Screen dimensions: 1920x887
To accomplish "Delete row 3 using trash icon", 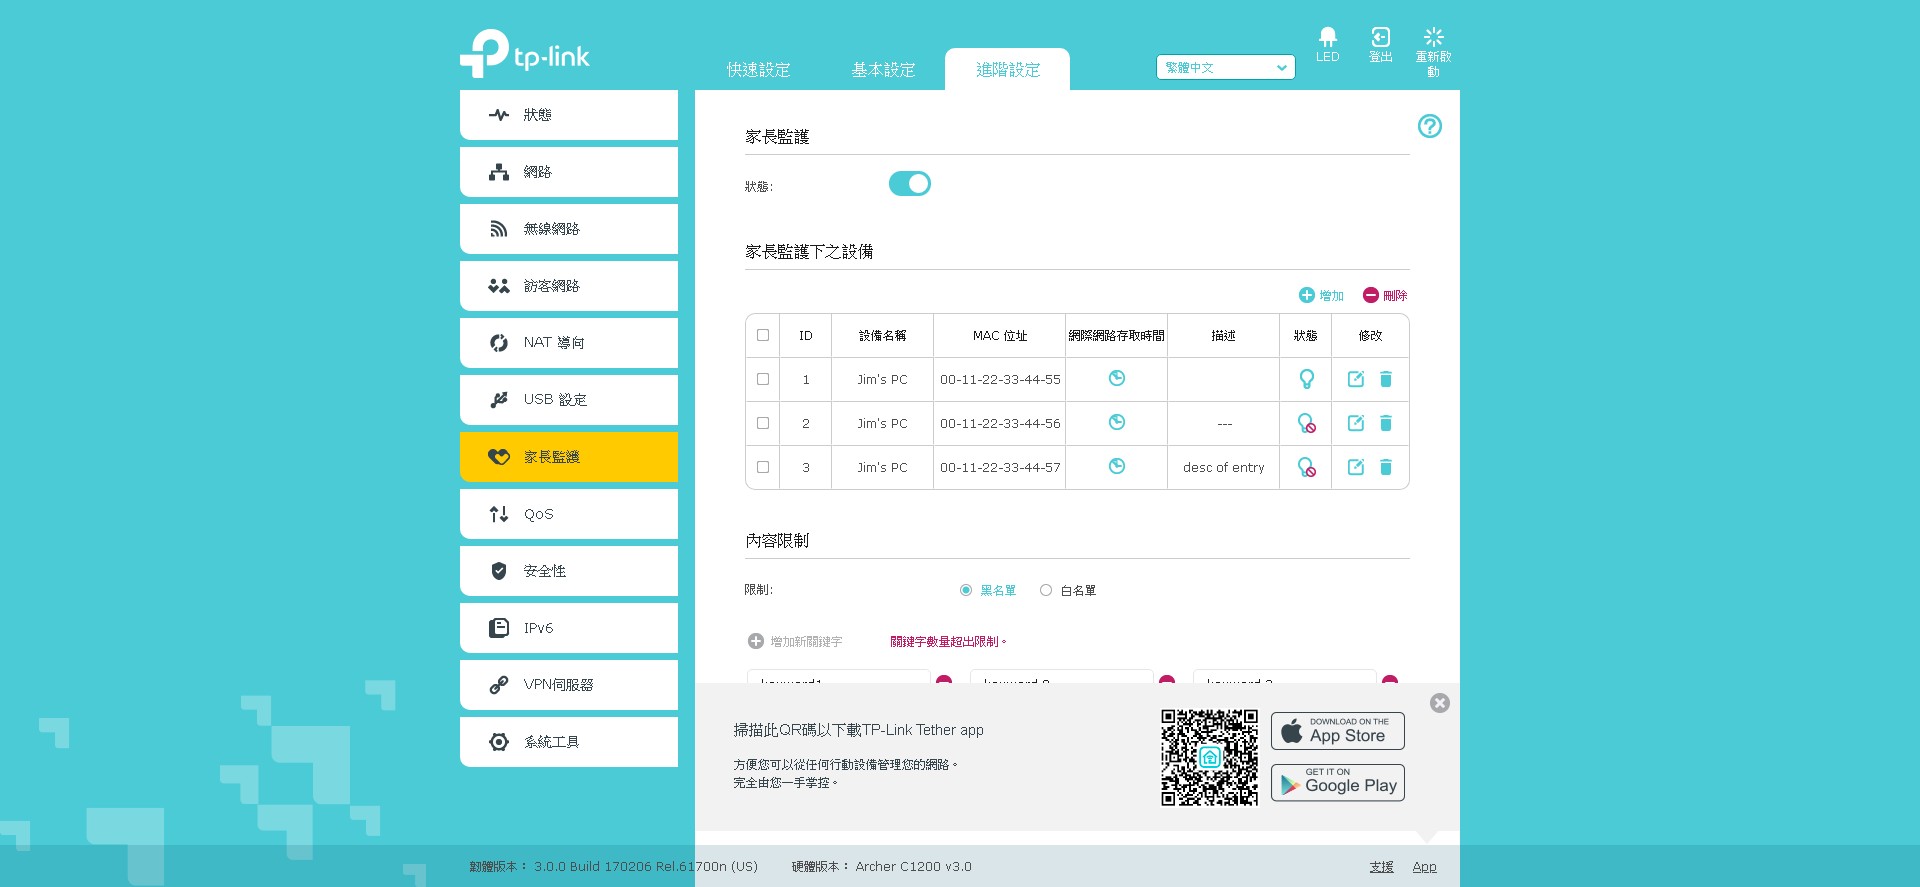I will click(1386, 467).
